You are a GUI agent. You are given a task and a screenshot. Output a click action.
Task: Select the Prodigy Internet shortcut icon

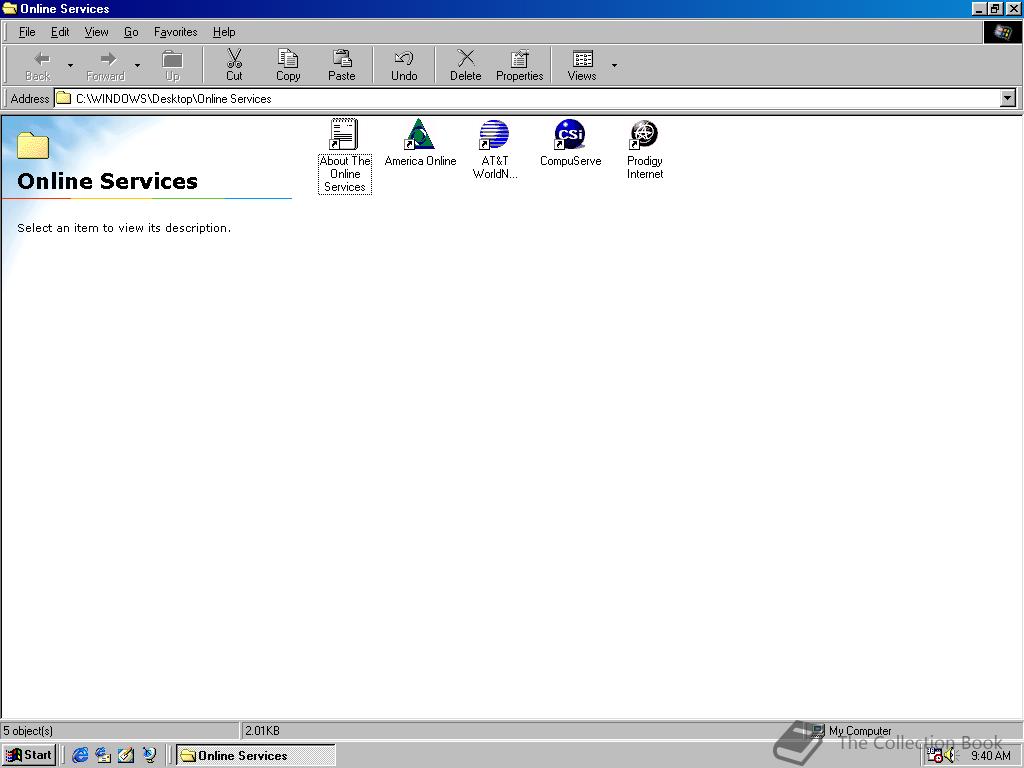coord(644,134)
